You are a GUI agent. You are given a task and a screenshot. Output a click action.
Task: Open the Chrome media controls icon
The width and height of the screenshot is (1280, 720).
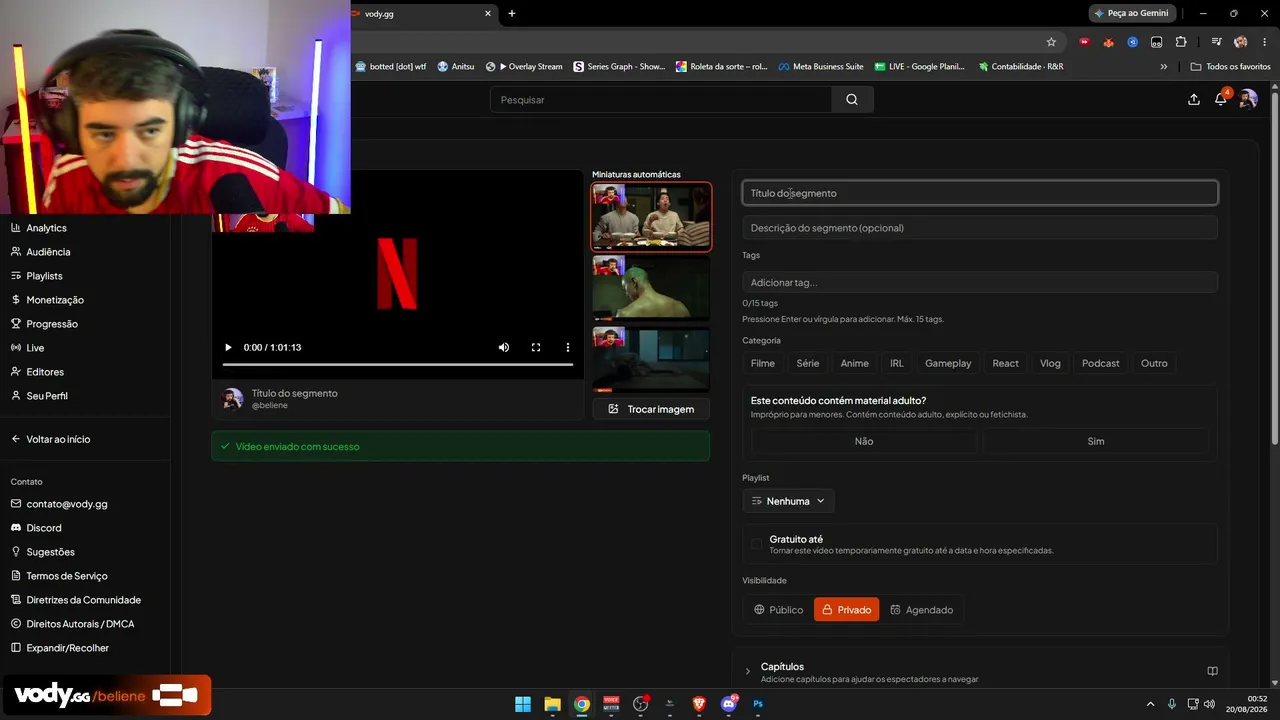coord(1216,42)
